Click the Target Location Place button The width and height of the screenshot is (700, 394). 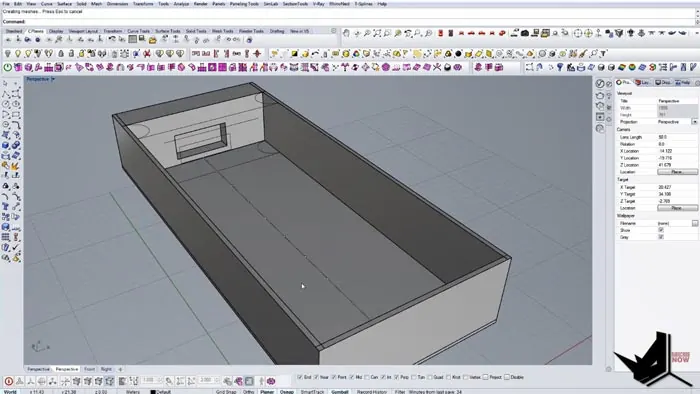coord(677,208)
